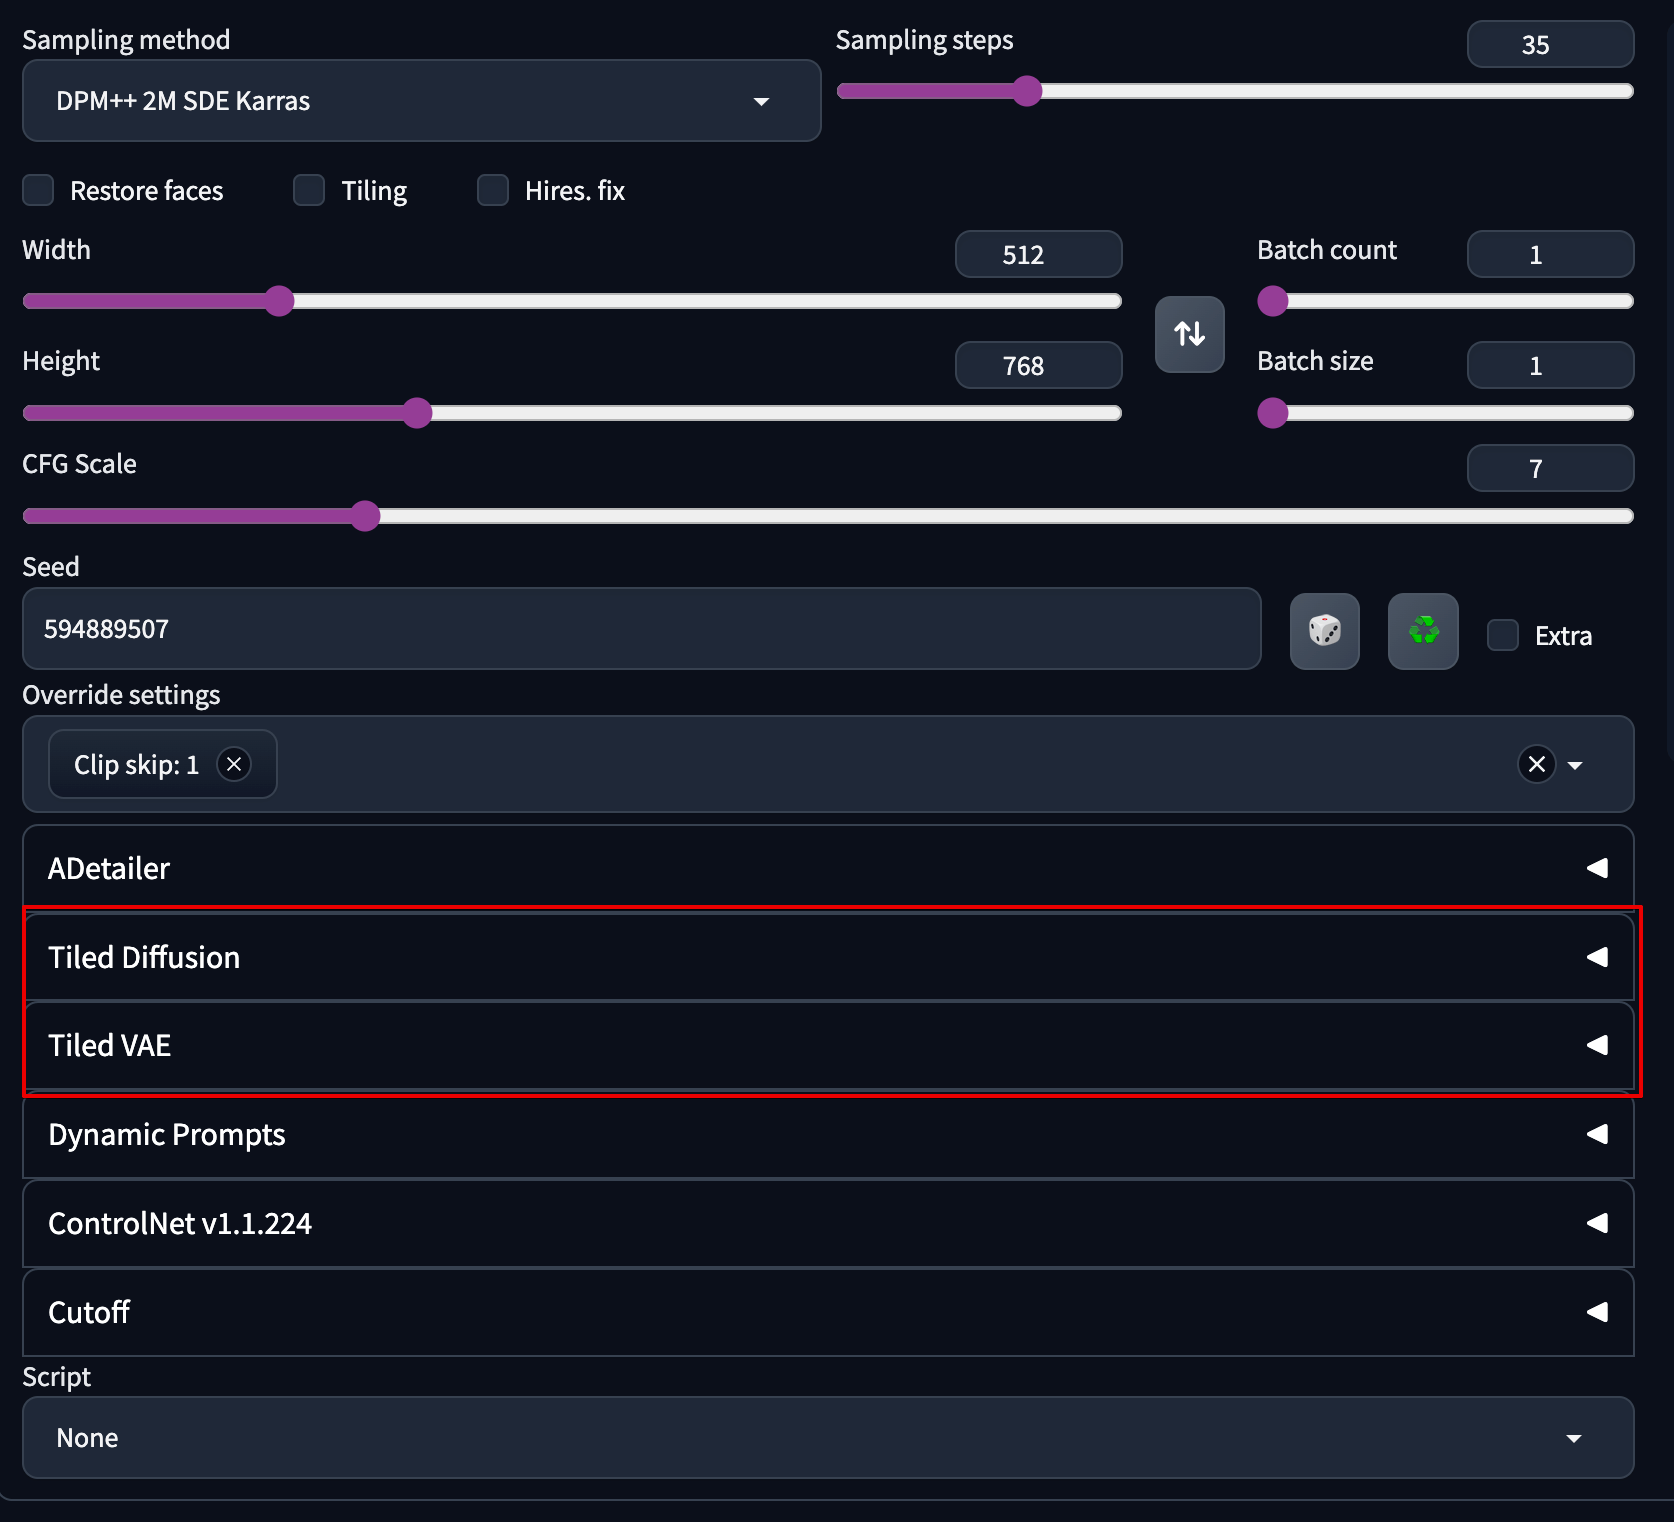Click the CFG Scale slider handle
Viewport: 1674px width, 1522px height.
coord(366,516)
